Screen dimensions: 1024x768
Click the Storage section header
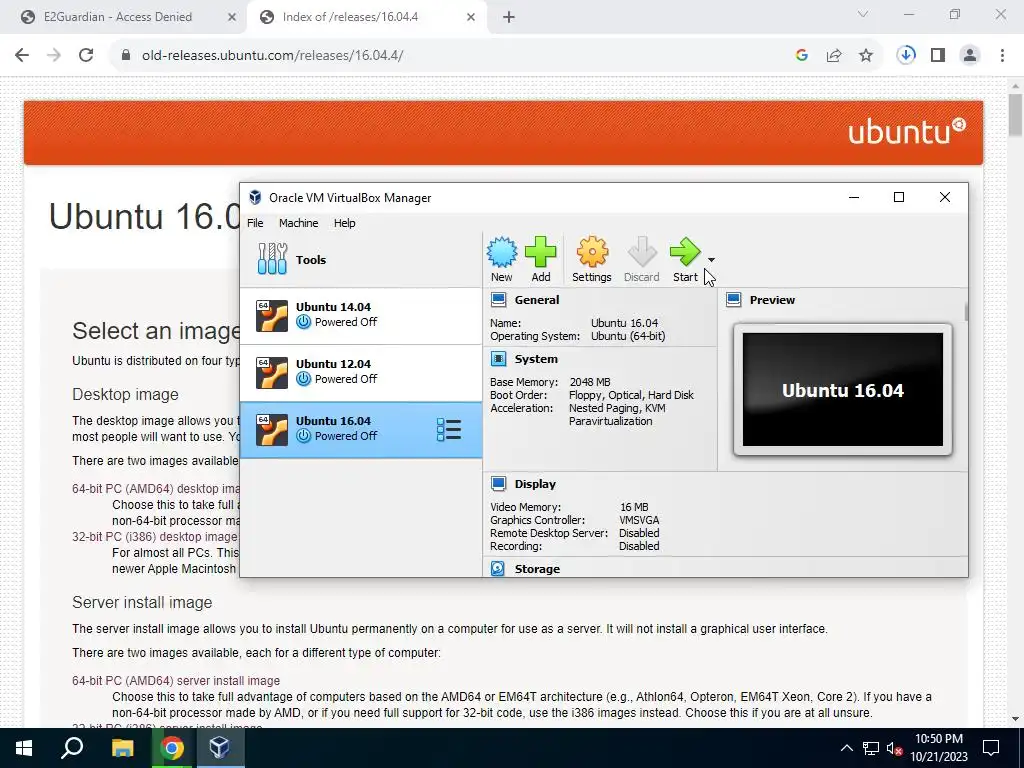[x=537, y=569]
